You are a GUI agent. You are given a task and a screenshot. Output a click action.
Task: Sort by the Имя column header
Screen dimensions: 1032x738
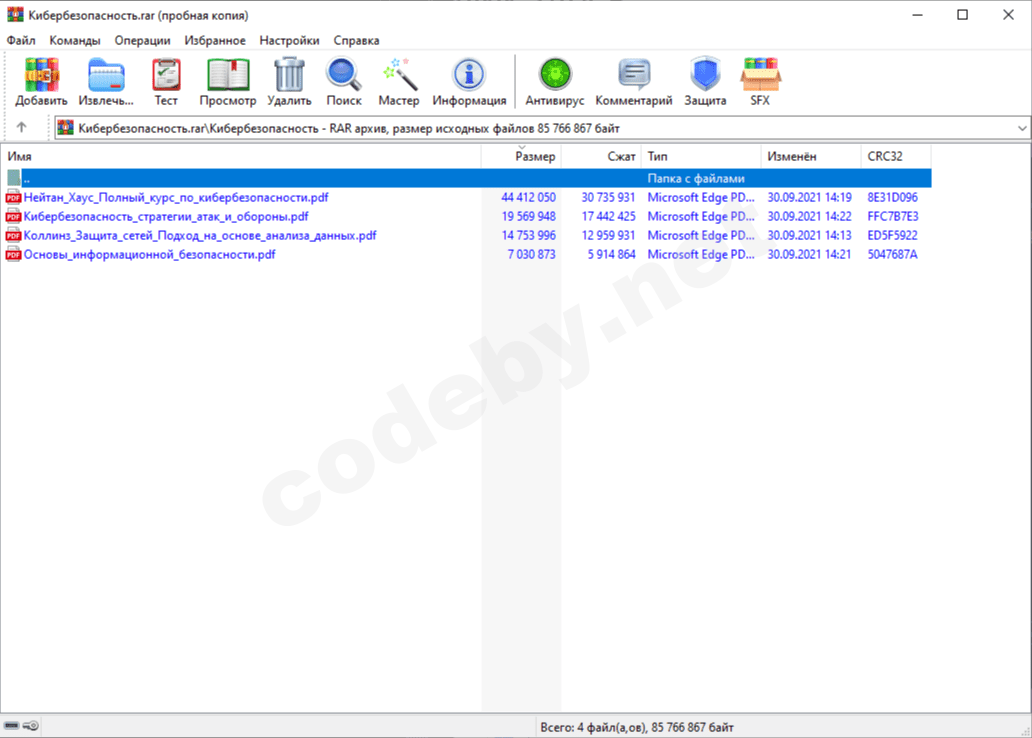[x=241, y=156]
